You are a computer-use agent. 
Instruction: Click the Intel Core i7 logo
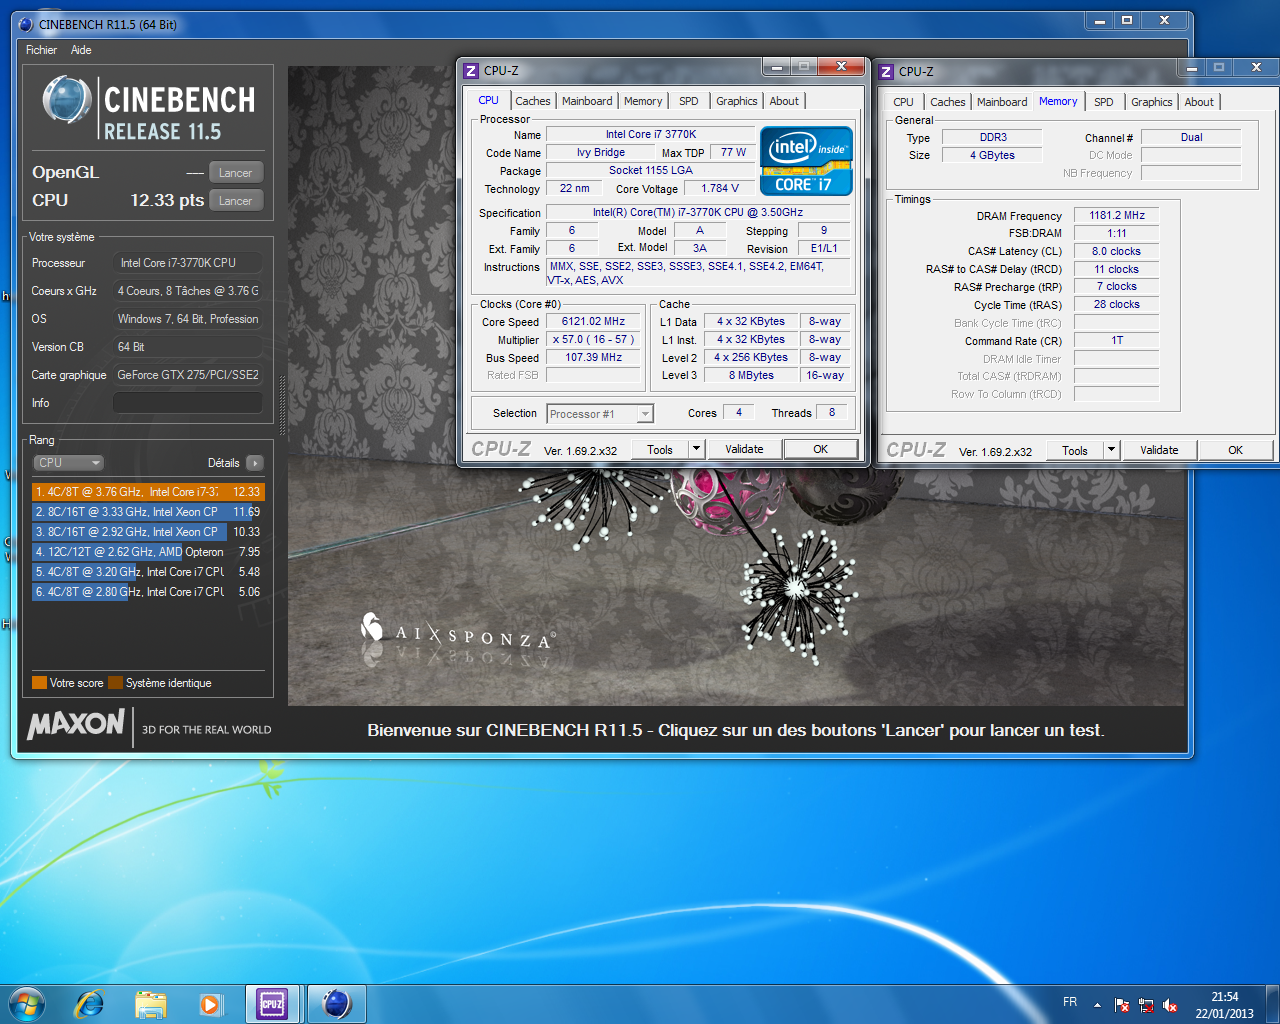click(x=806, y=160)
